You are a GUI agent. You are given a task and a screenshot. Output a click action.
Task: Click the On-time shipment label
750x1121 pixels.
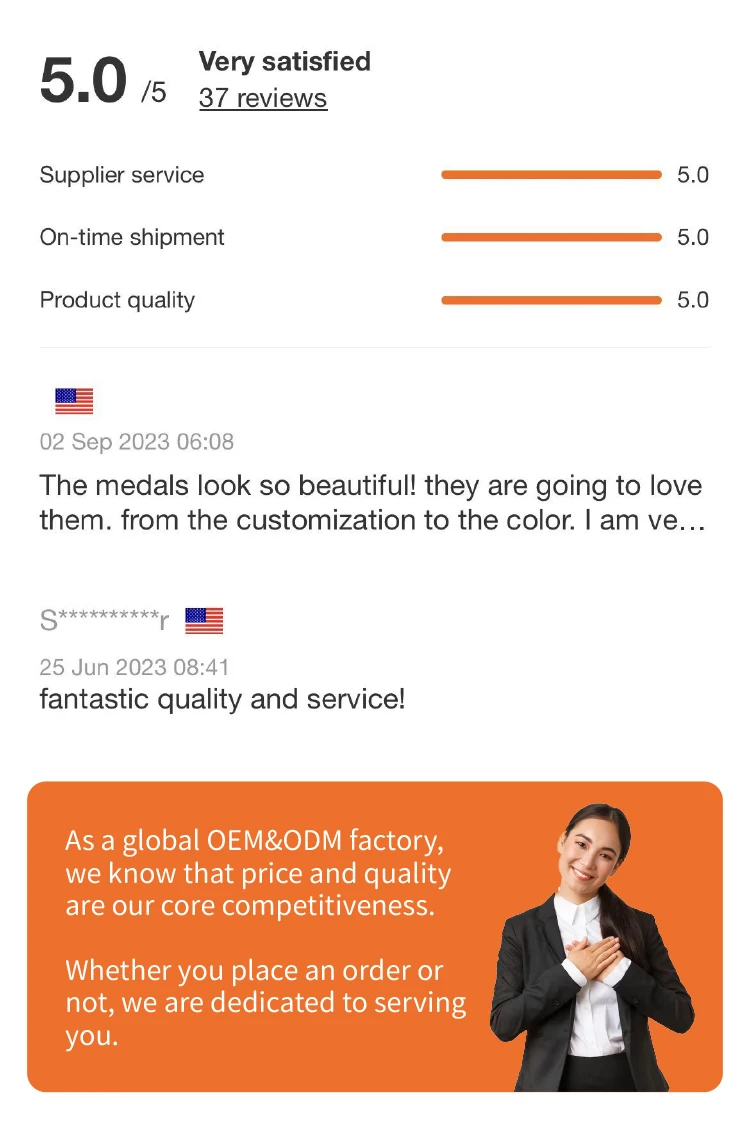(x=132, y=237)
